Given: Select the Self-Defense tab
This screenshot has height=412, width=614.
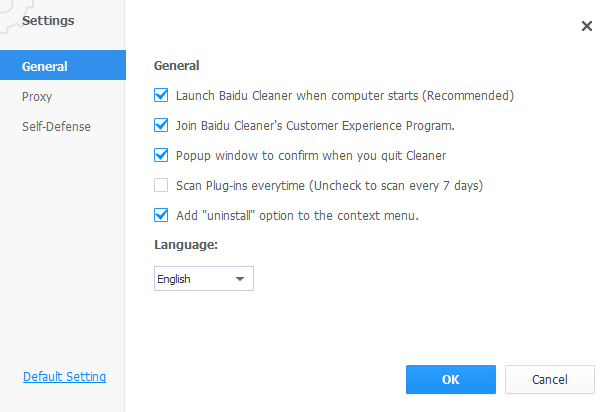Looking at the screenshot, I should pyautogui.click(x=56, y=127).
